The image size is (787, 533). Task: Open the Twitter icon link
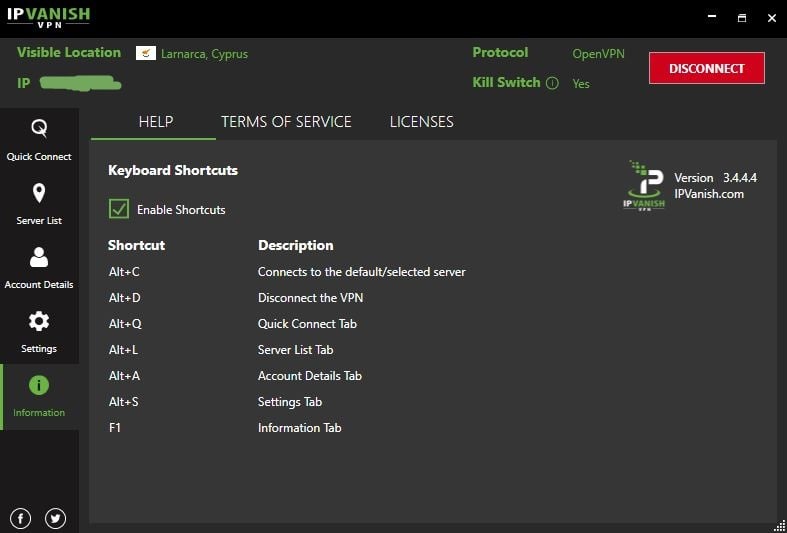pos(55,518)
